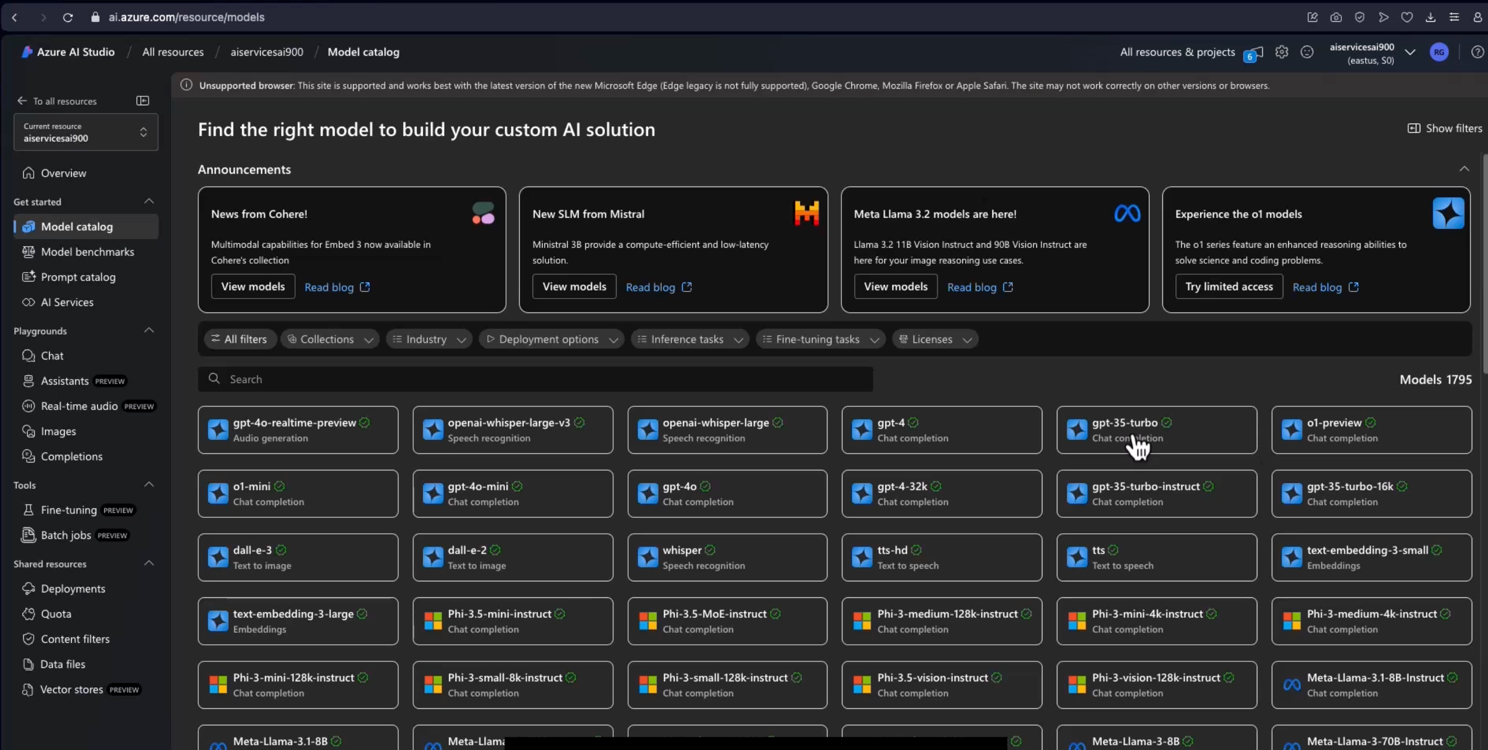
Task: Expand the aiservicesai900 account chevron
Action: (1410, 52)
